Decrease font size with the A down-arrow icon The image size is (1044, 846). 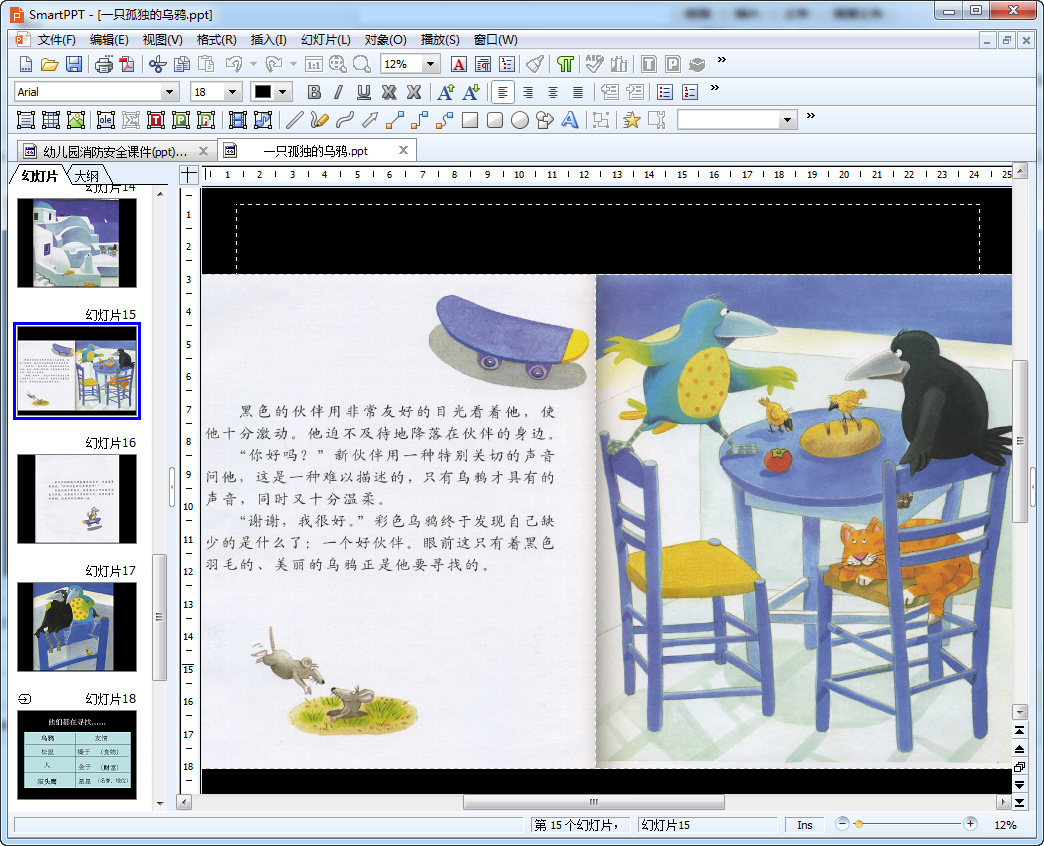tap(471, 92)
